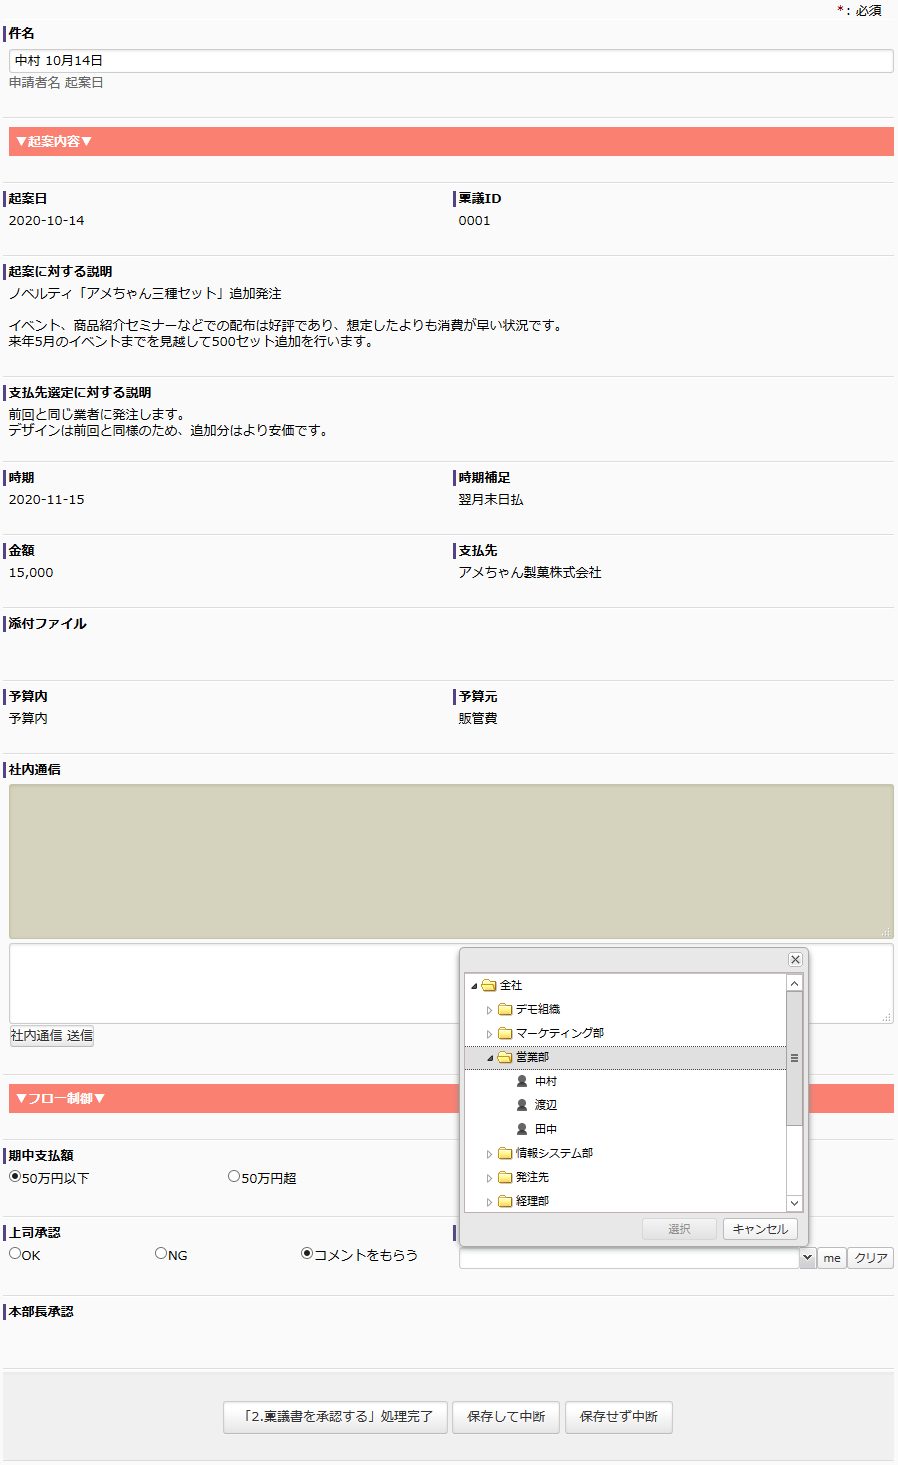Expand the 発注先 tree node
898x1465 pixels.
tap(489, 1178)
